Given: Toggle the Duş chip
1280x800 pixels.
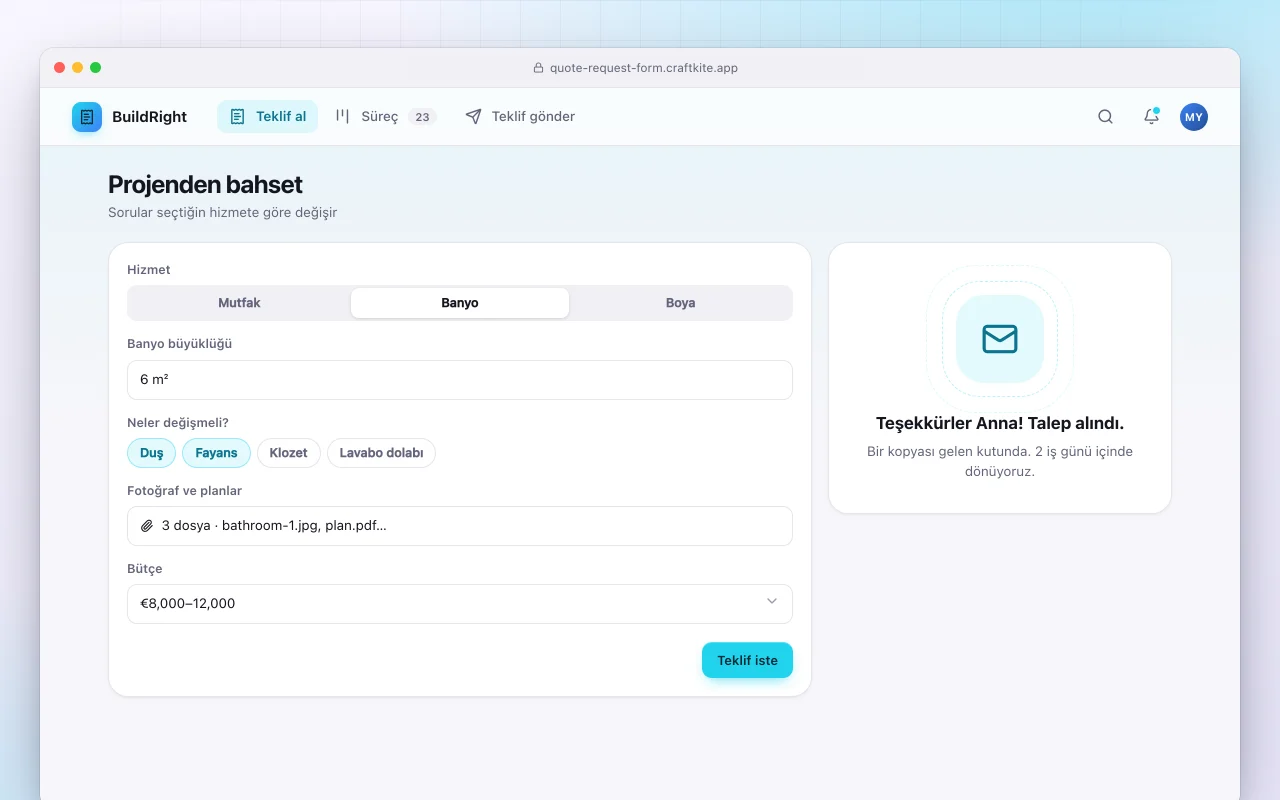Looking at the screenshot, I should click(151, 453).
